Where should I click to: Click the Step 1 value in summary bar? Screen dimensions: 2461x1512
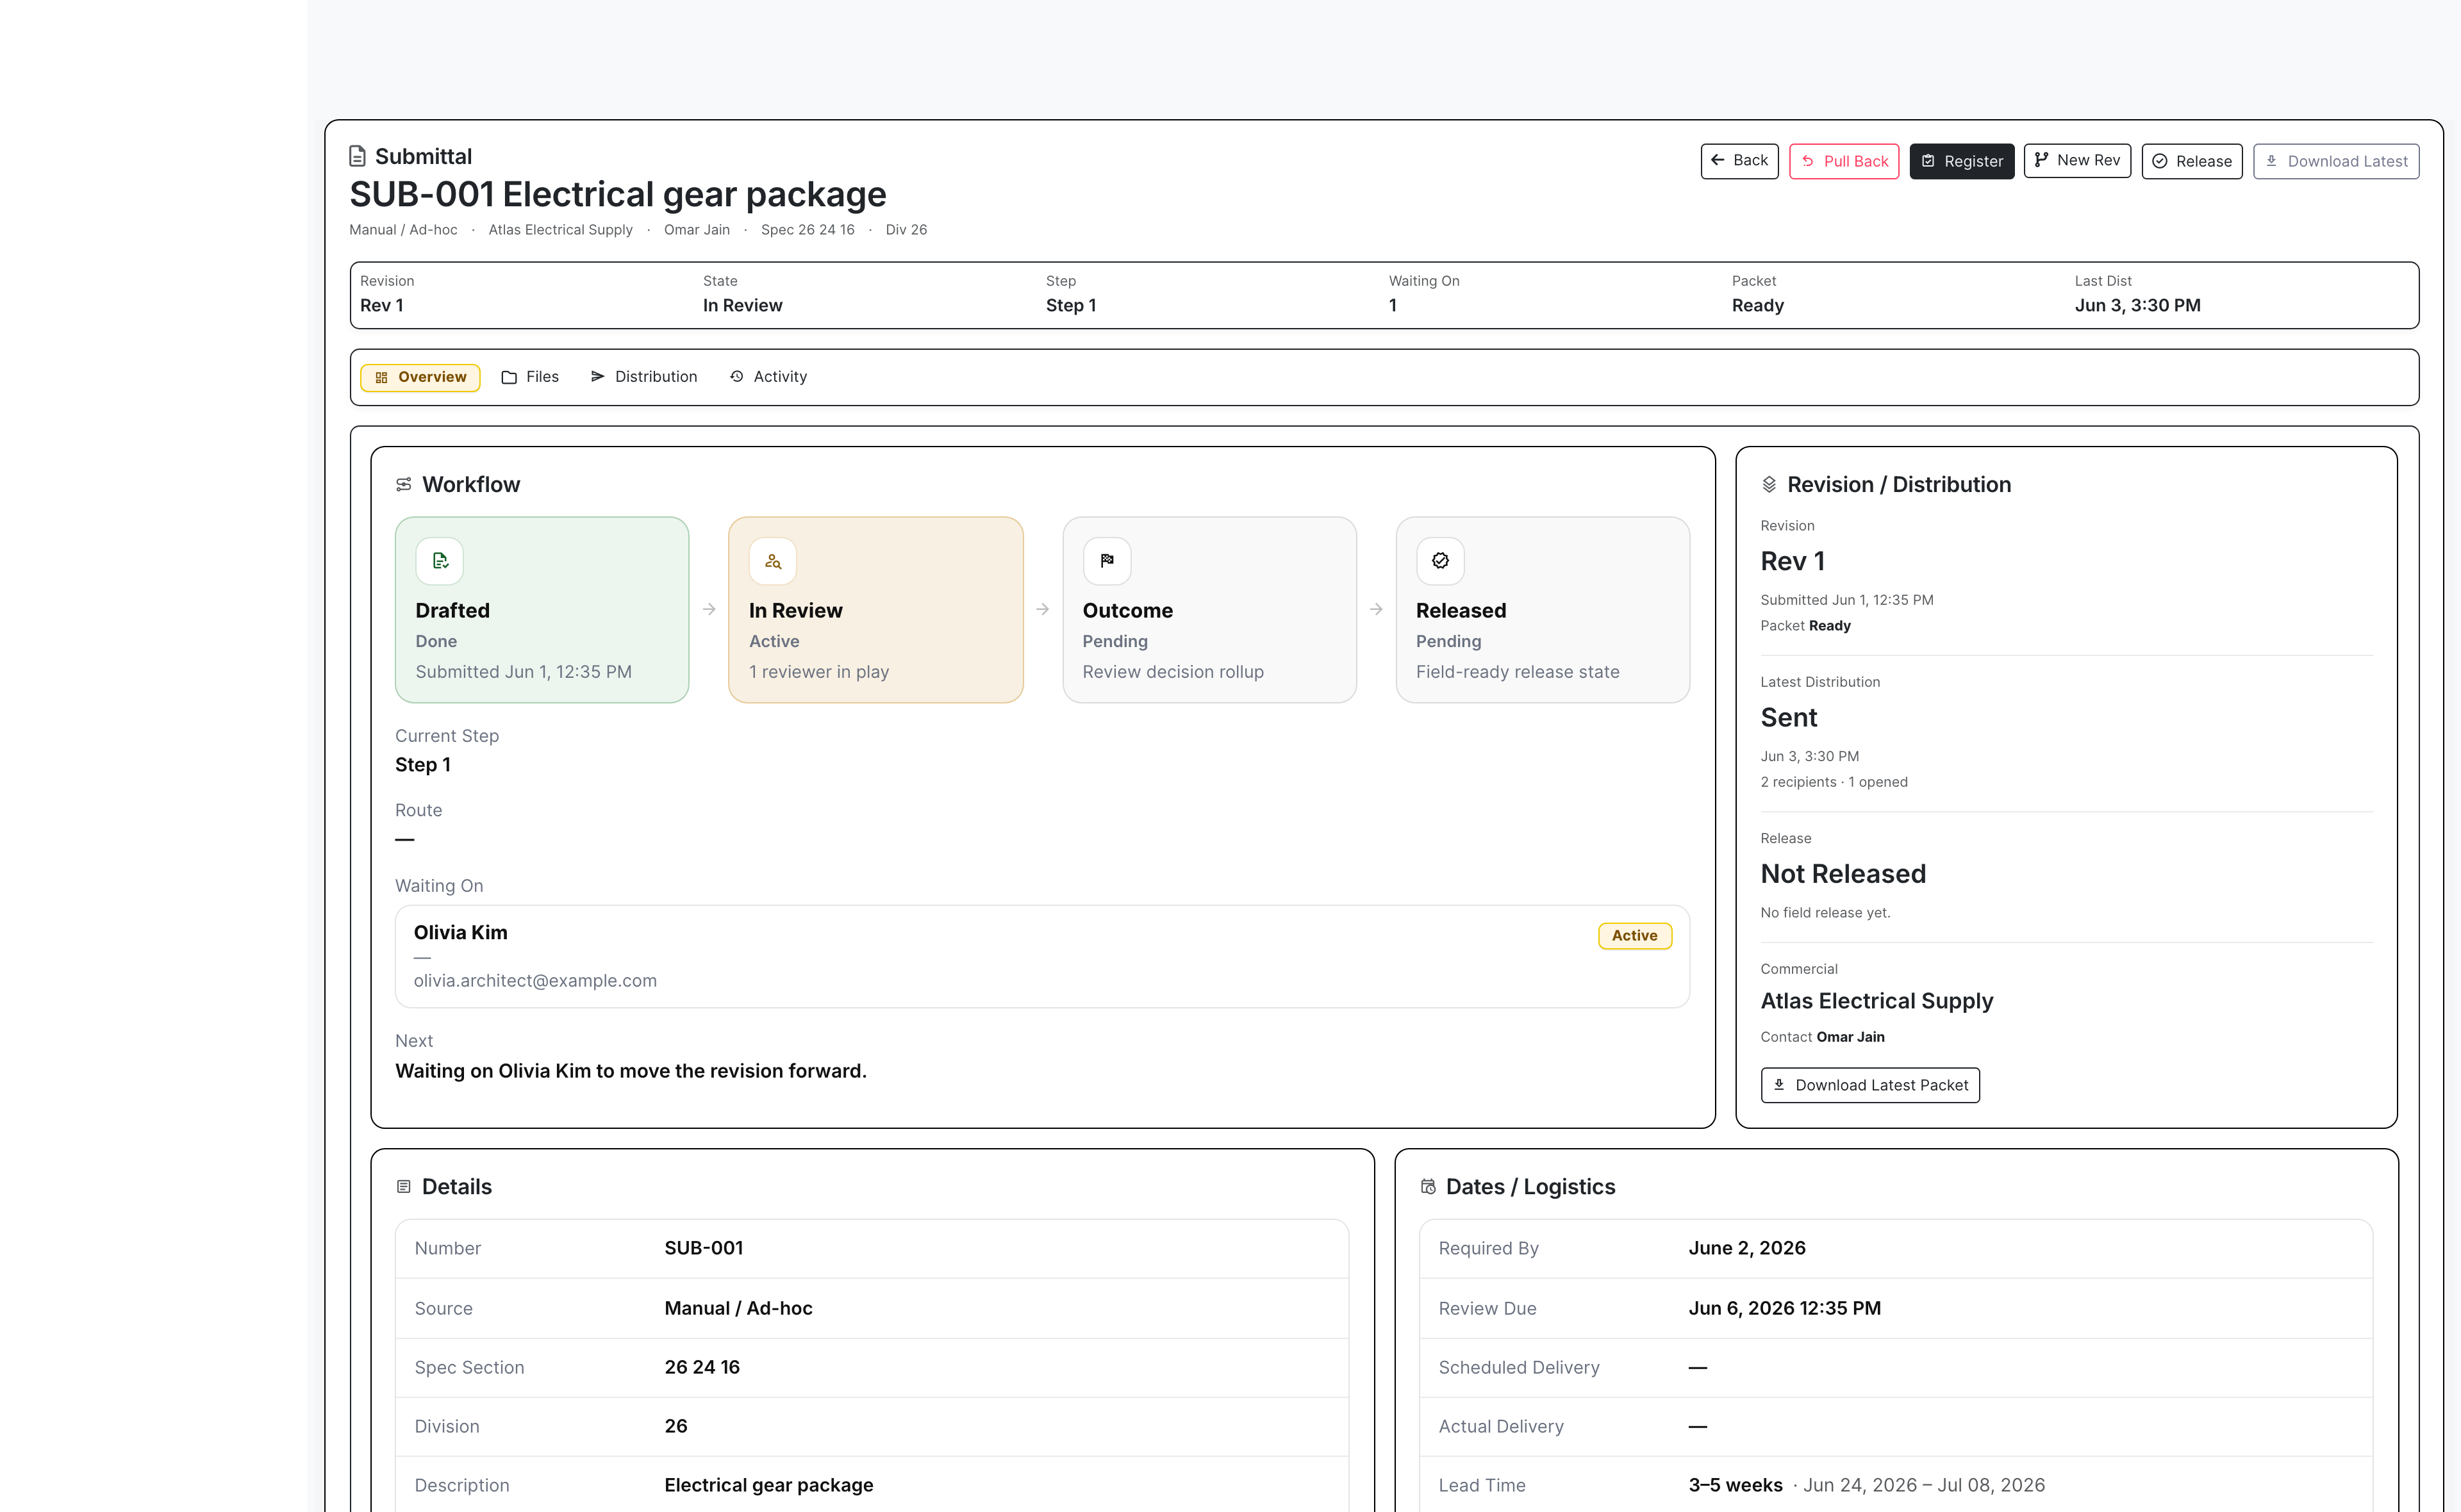coord(1071,305)
